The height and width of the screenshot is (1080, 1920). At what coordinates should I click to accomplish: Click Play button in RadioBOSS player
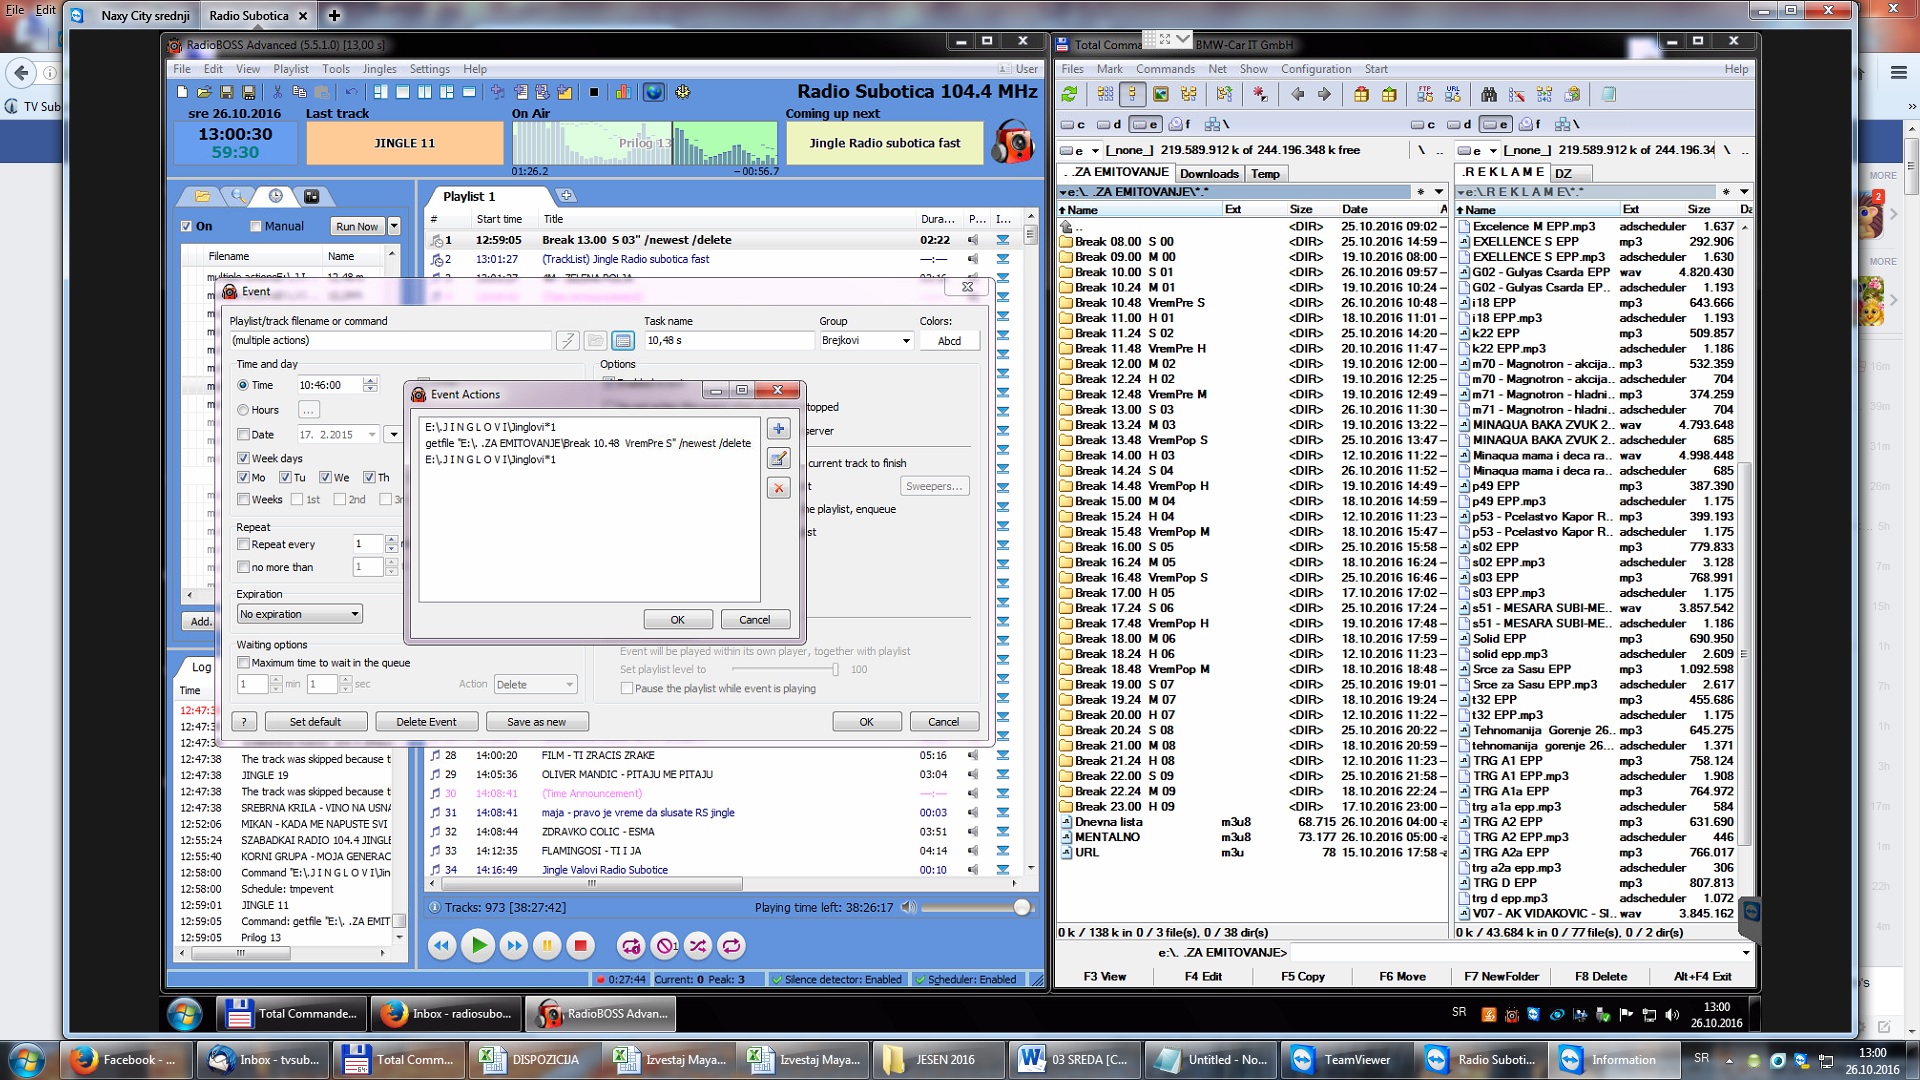(478, 945)
